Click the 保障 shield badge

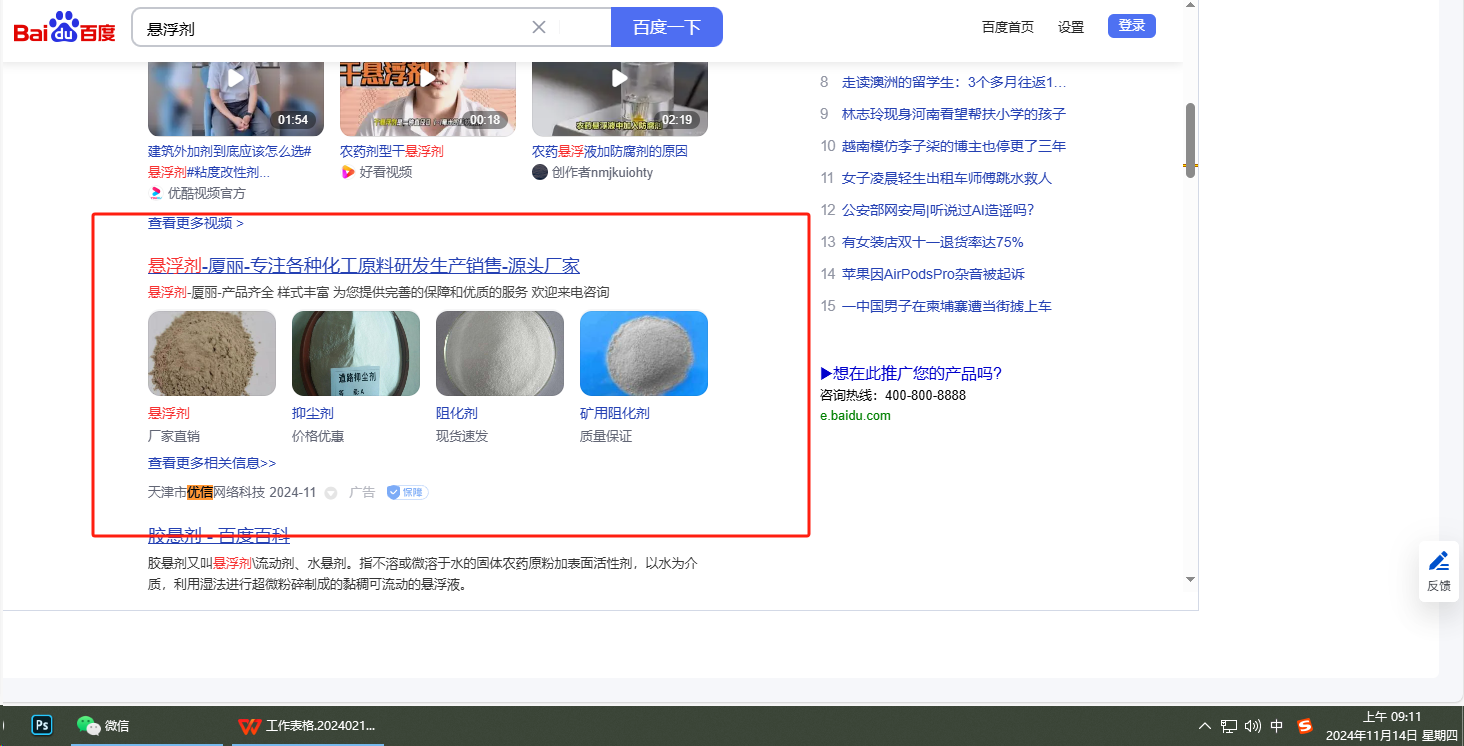[407, 492]
